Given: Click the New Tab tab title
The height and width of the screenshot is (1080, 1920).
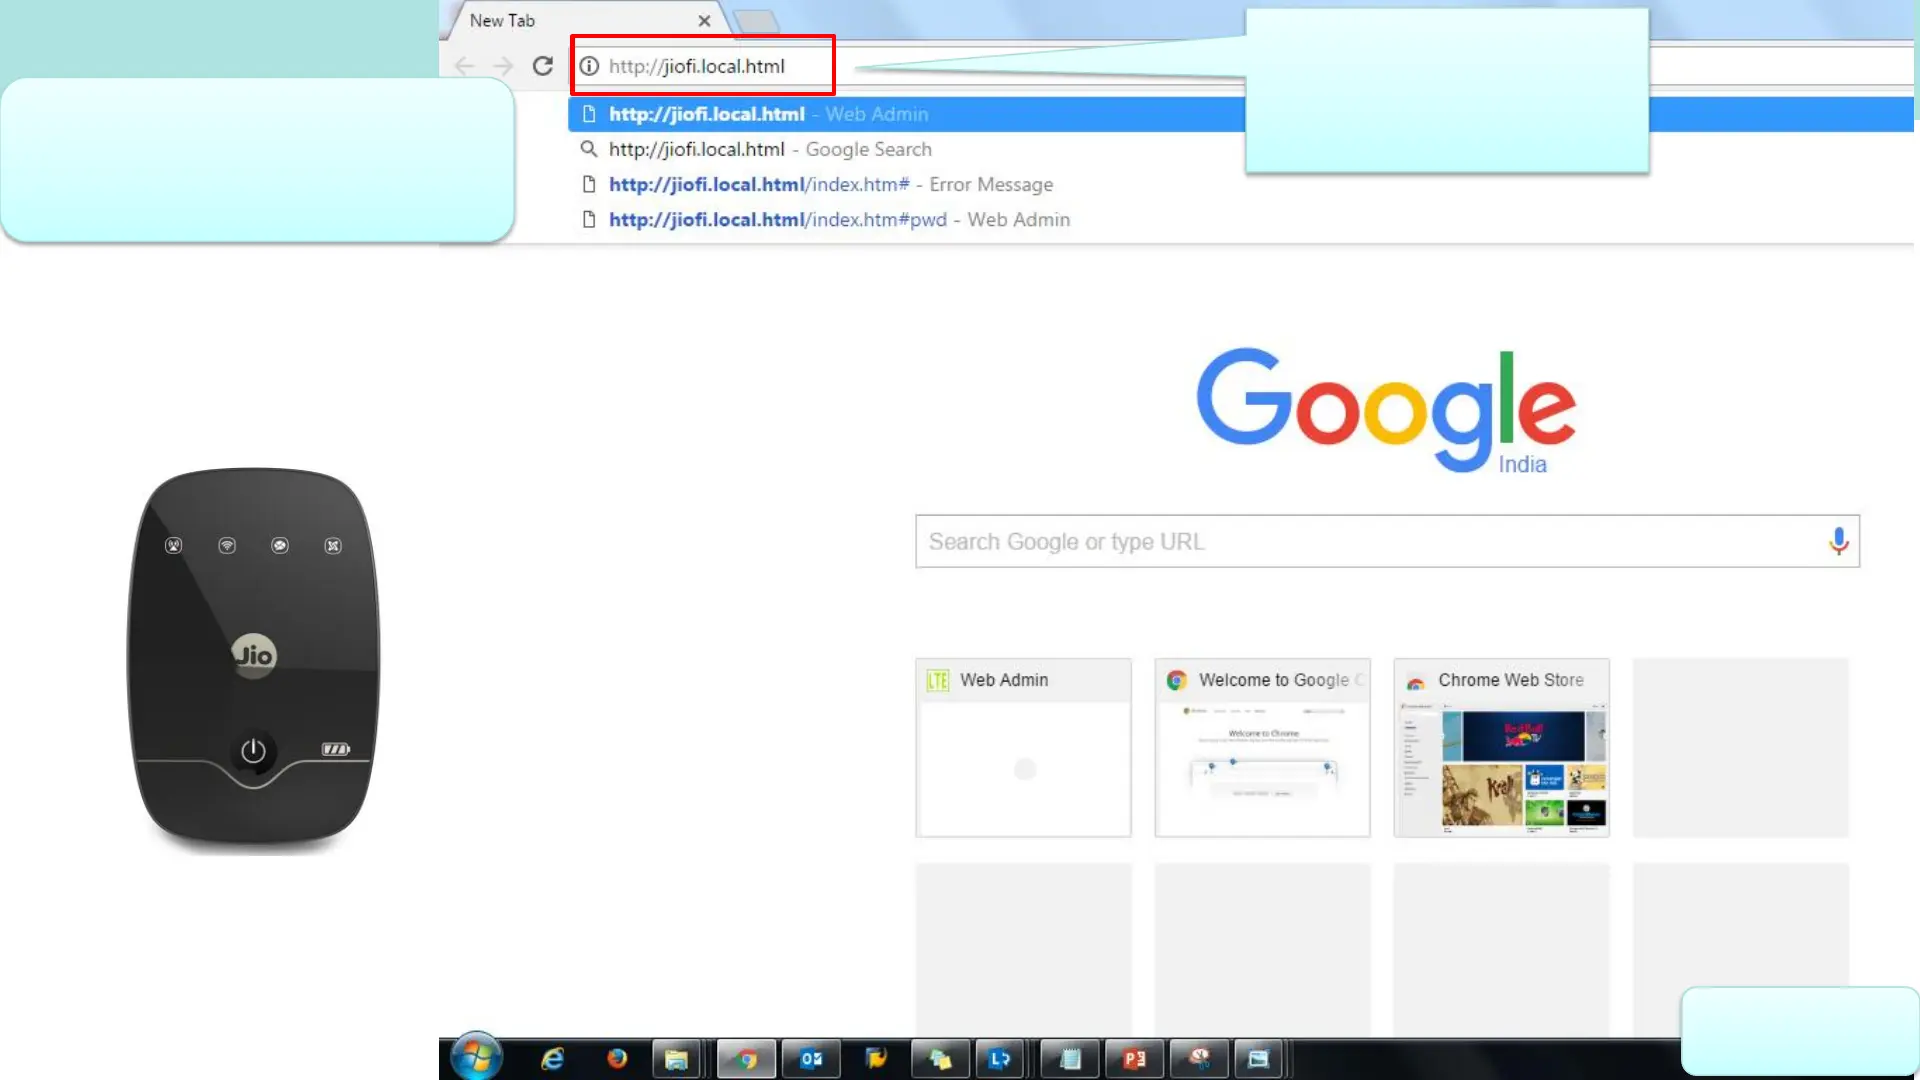Looking at the screenshot, I should tap(502, 20).
